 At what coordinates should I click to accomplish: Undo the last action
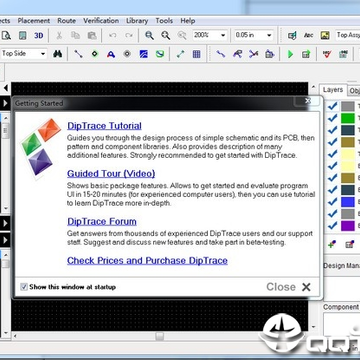click(x=113, y=35)
